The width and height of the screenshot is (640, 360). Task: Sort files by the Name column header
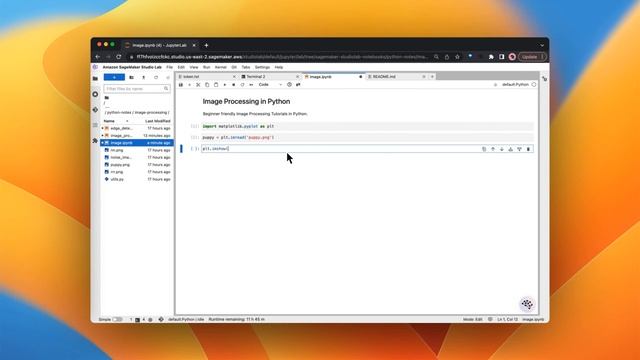(116, 121)
